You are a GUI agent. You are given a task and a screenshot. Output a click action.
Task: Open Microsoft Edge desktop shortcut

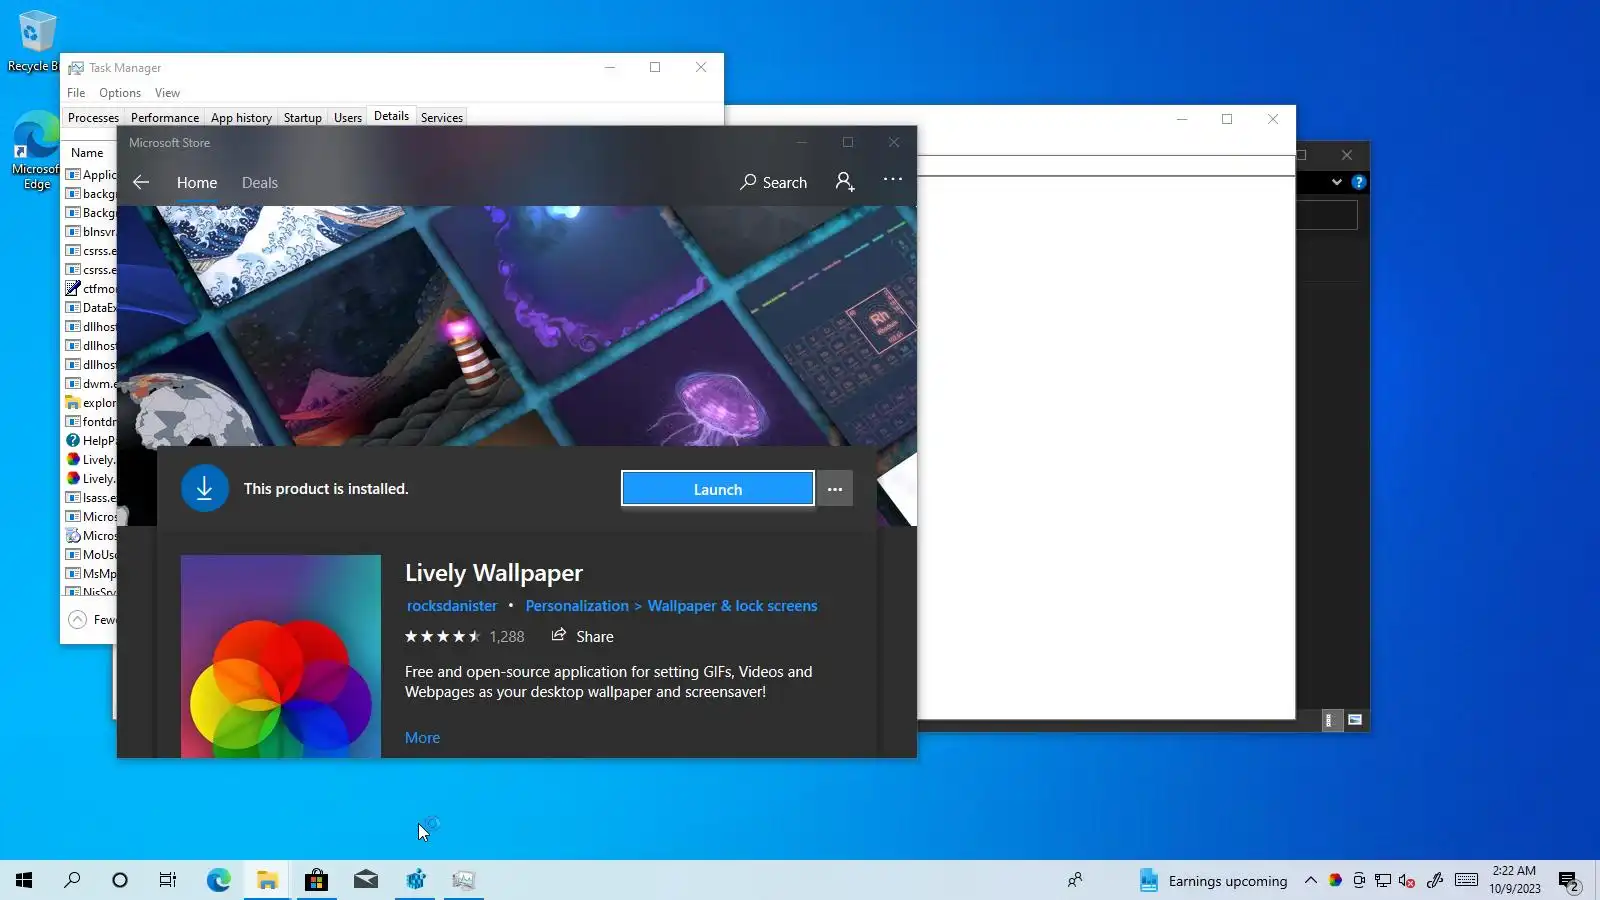[x=36, y=150]
